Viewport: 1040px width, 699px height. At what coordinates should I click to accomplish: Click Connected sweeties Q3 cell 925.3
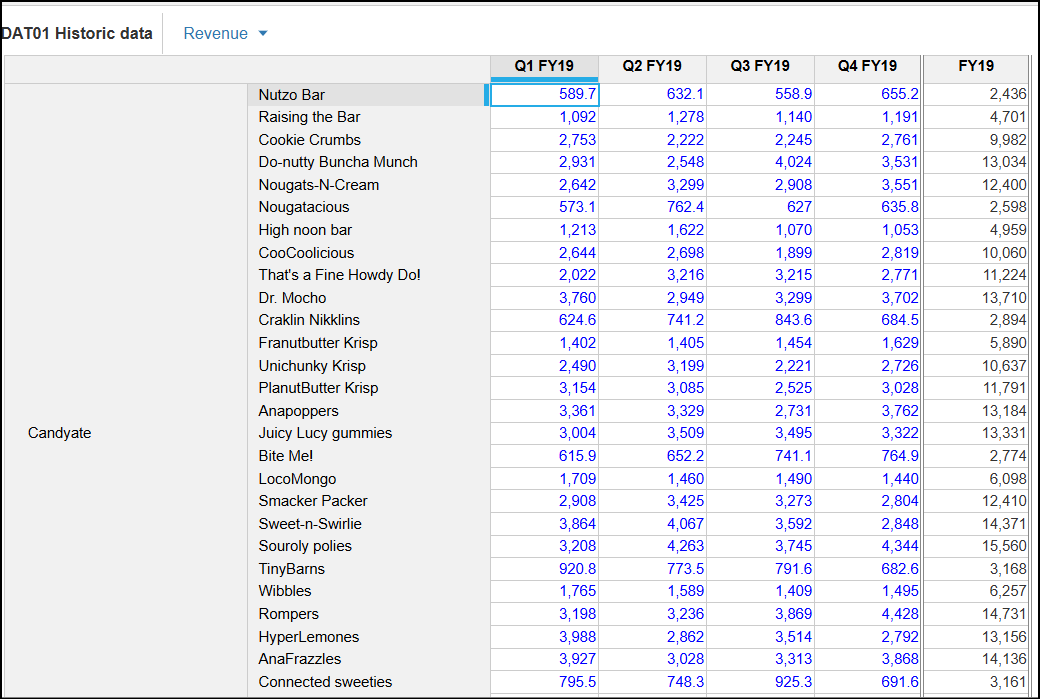pyautogui.click(x=760, y=681)
